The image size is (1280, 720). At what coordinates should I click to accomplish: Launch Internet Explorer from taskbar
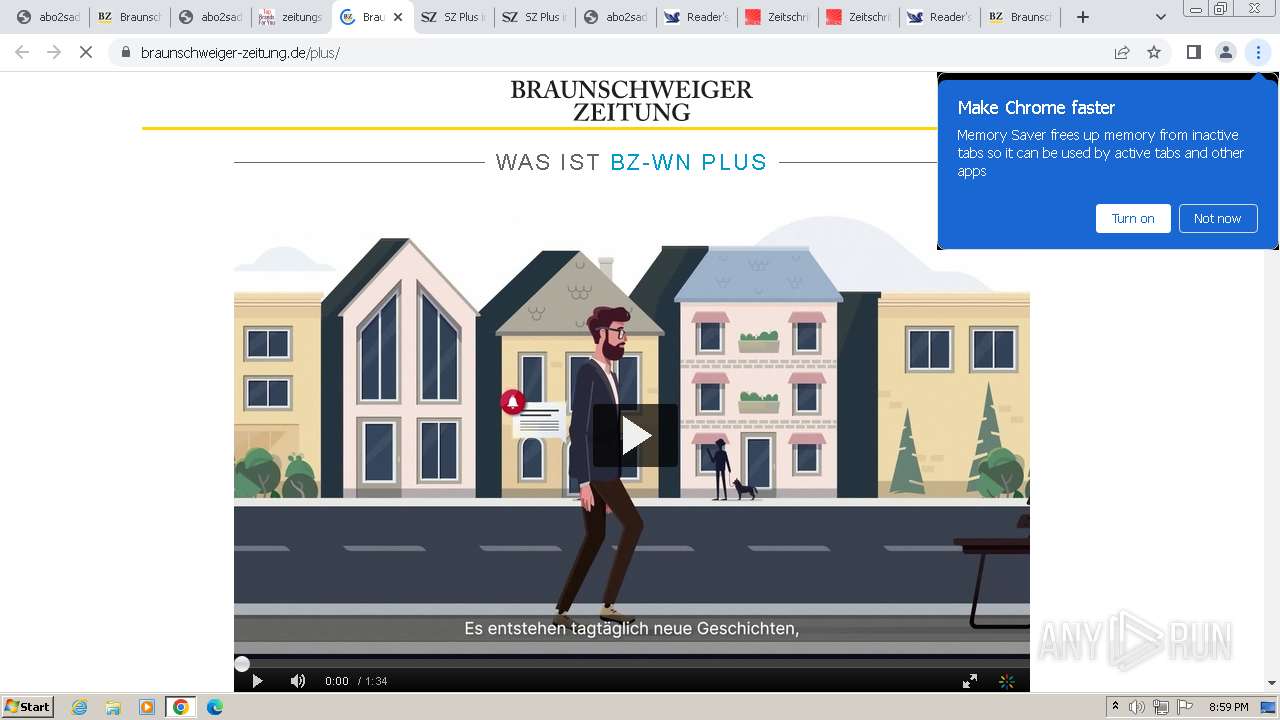click(x=80, y=707)
